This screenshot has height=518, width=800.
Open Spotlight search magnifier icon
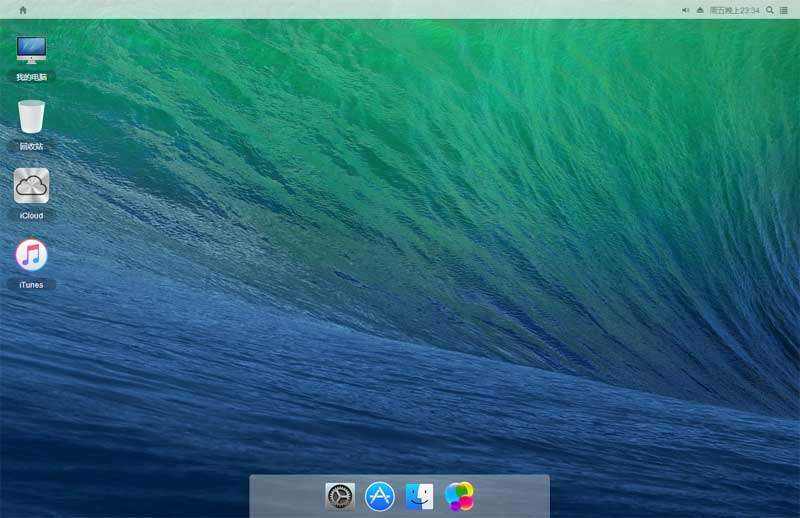pos(770,10)
